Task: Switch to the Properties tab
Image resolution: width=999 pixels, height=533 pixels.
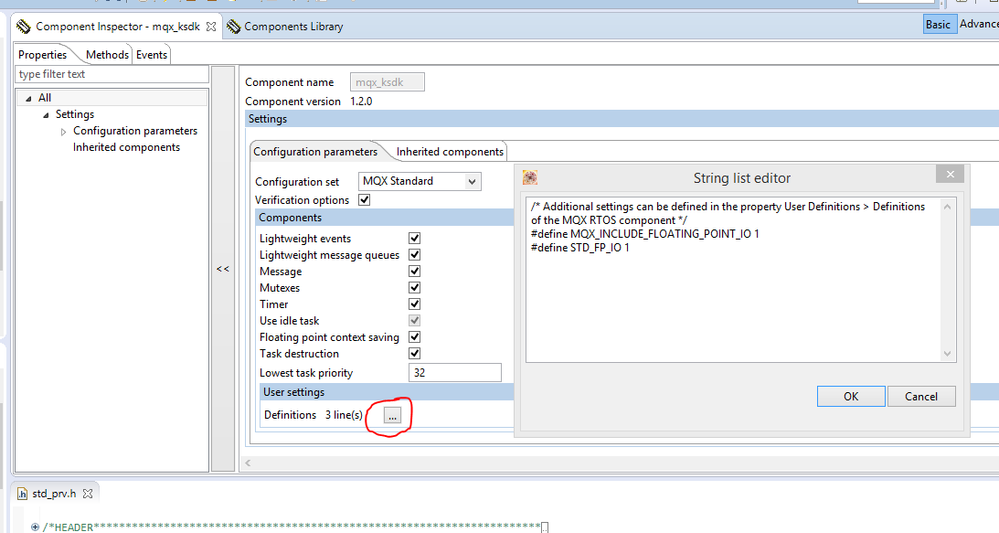Action: pos(43,55)
